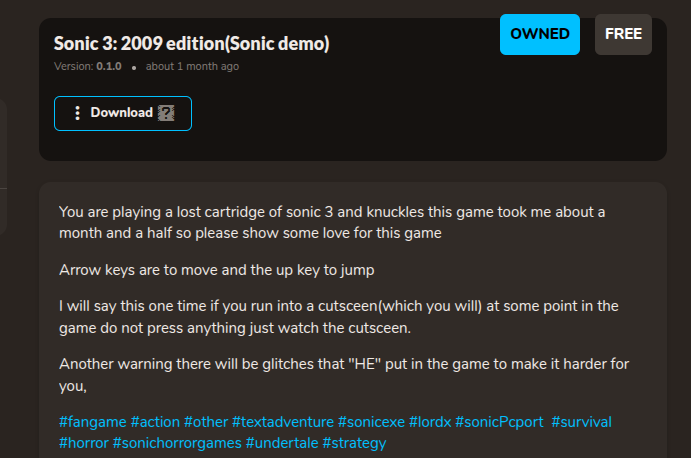The image size is (691, 458).
Task: Open the #textadventure hashtag link
Action: (x=283, y=422)
